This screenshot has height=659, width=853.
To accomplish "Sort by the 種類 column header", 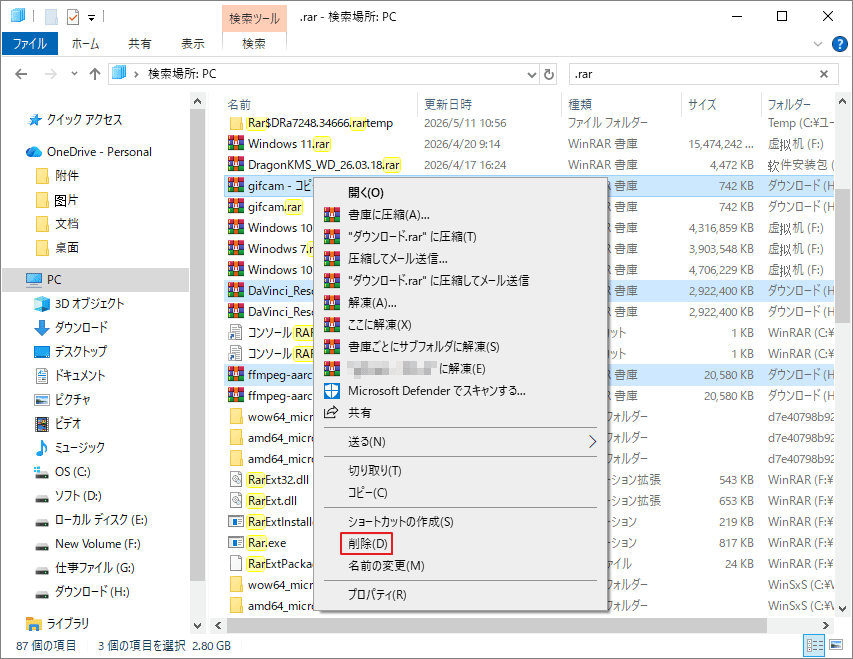I will pyautogui.click(x=580, y=104).
